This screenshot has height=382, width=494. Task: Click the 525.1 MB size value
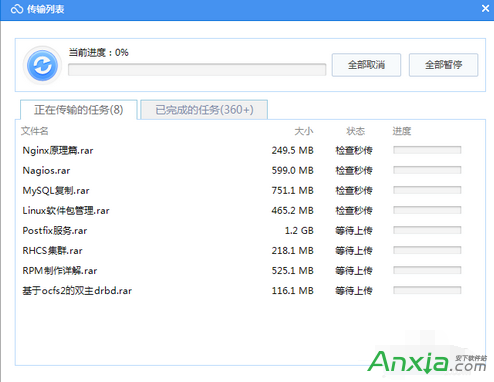tap(293, 270)
